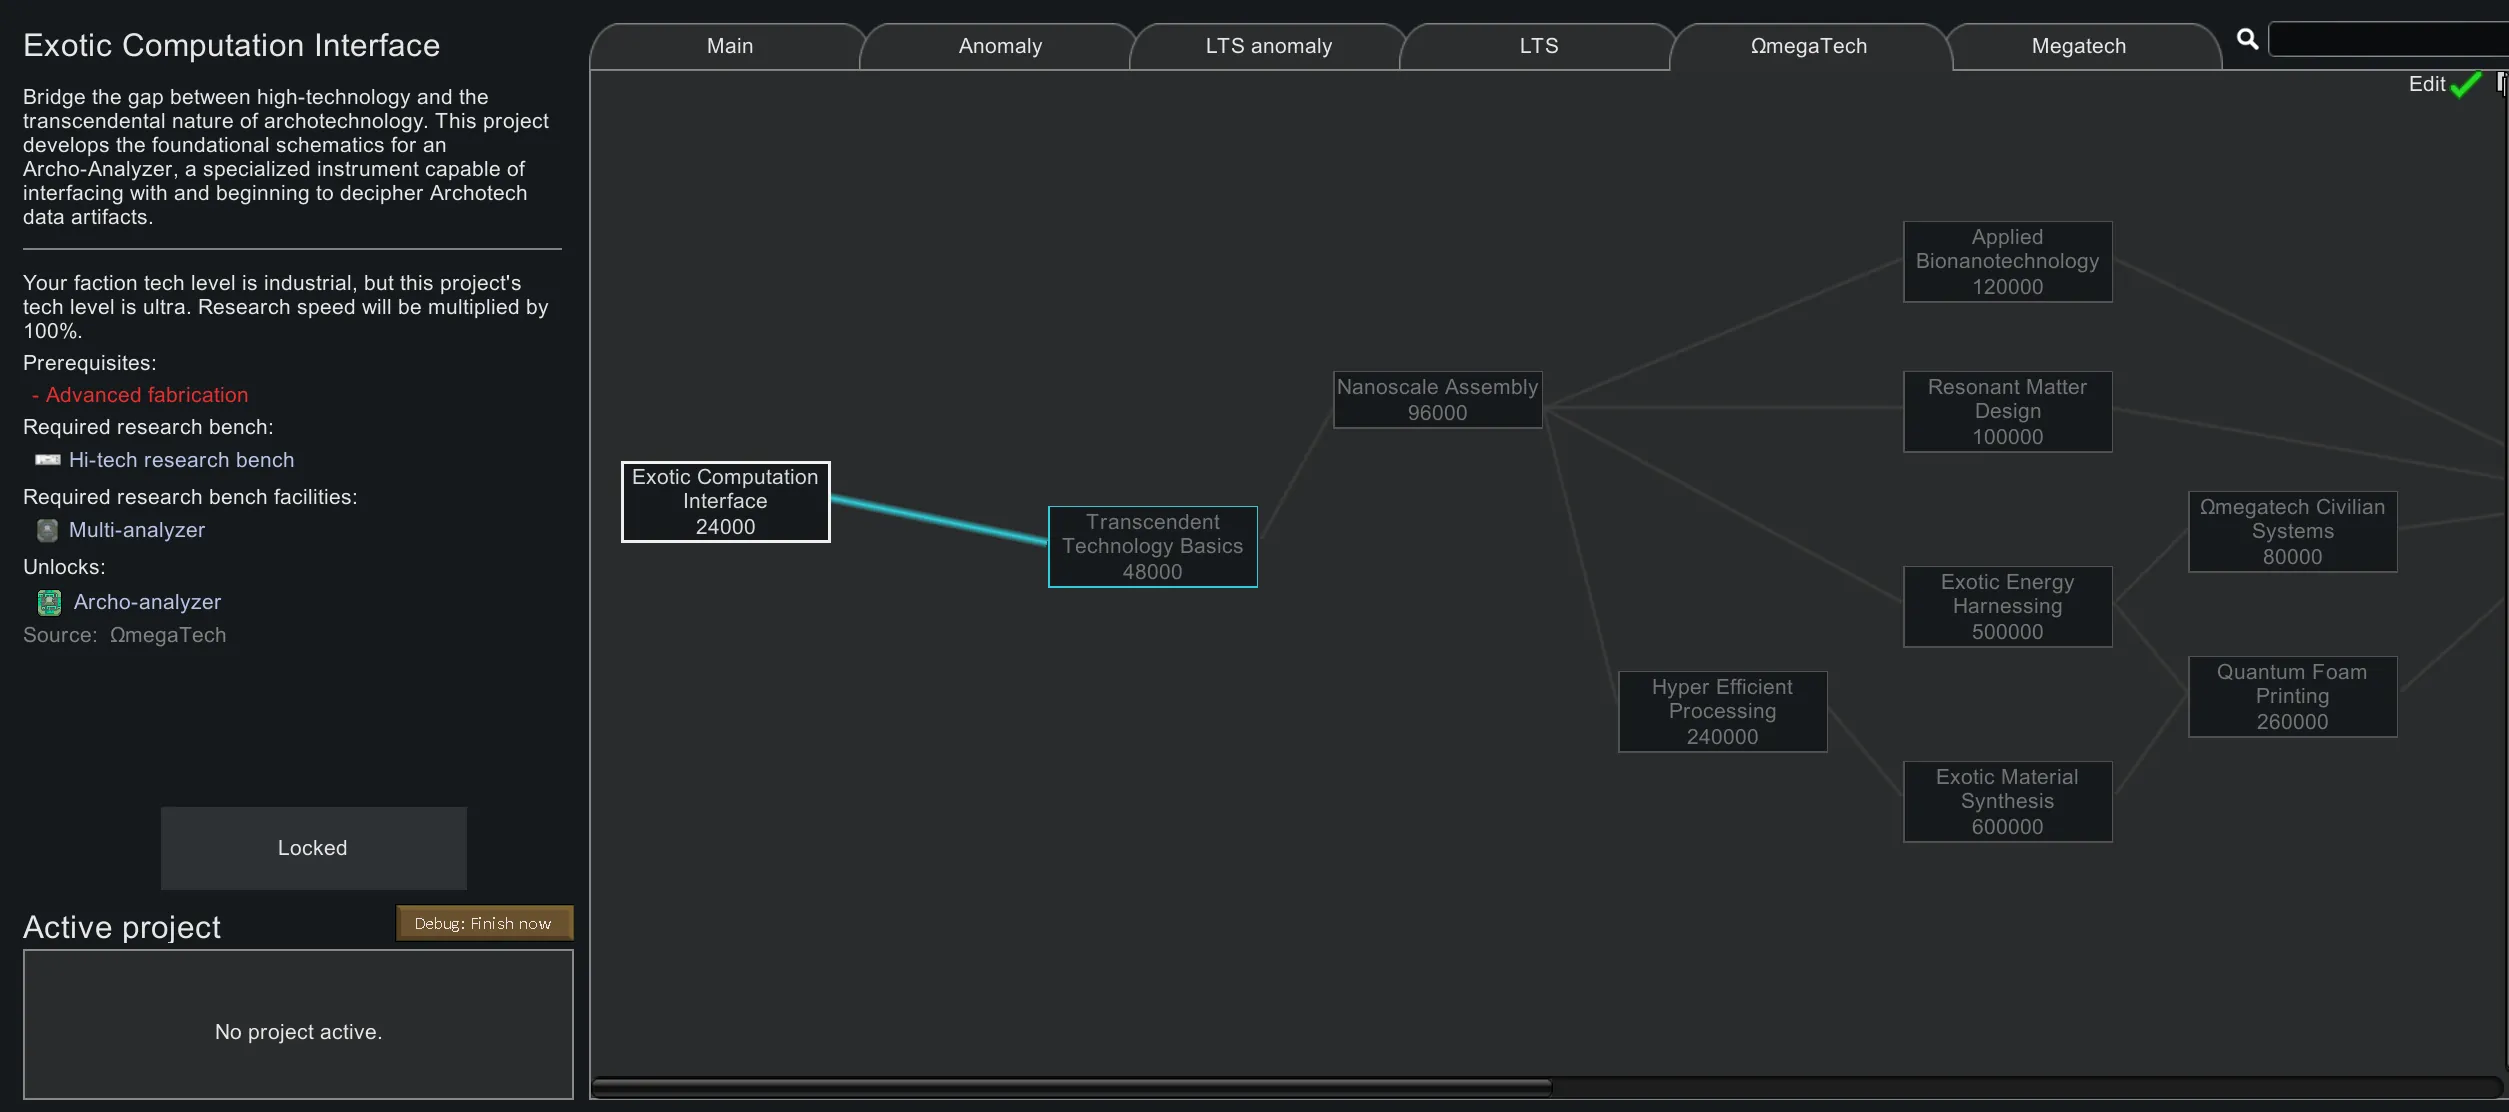Viewport: 2509px width, 1112px height.
Task: Select the Hyper Efficient Processing node
Action: click(x=1722, y=712)
